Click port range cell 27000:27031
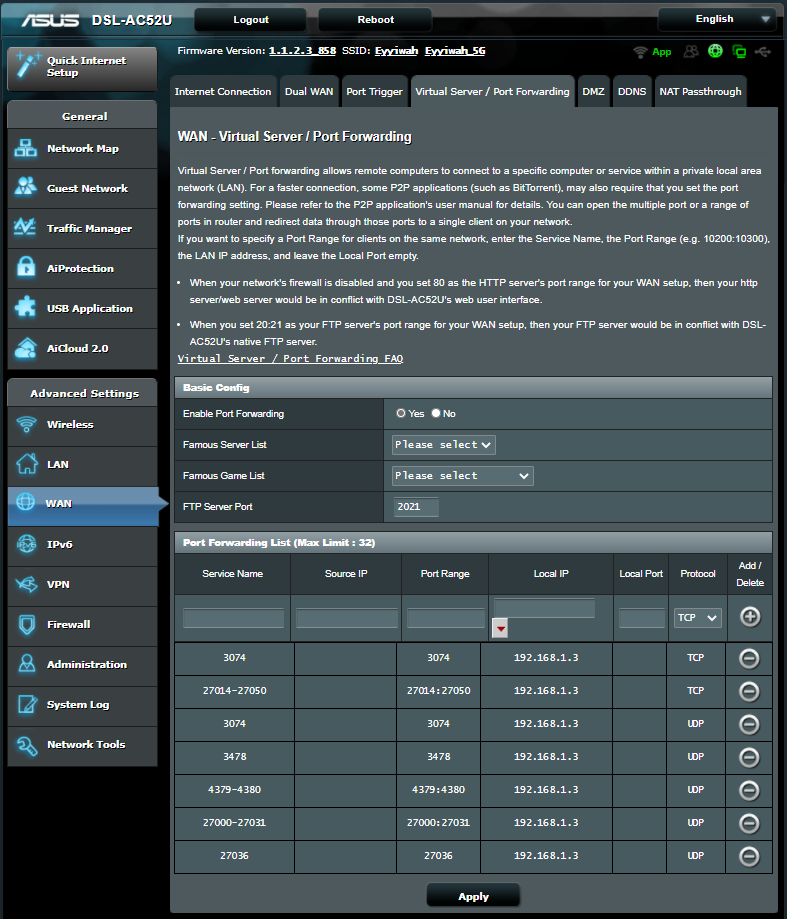The width and height of the screenshot is (787, 919). point(438,823)
